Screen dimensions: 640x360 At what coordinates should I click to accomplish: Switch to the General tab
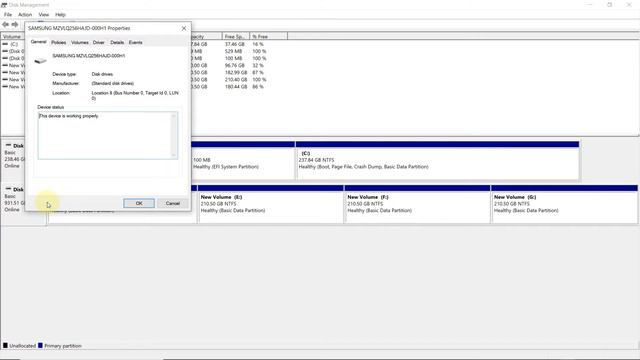38,42
